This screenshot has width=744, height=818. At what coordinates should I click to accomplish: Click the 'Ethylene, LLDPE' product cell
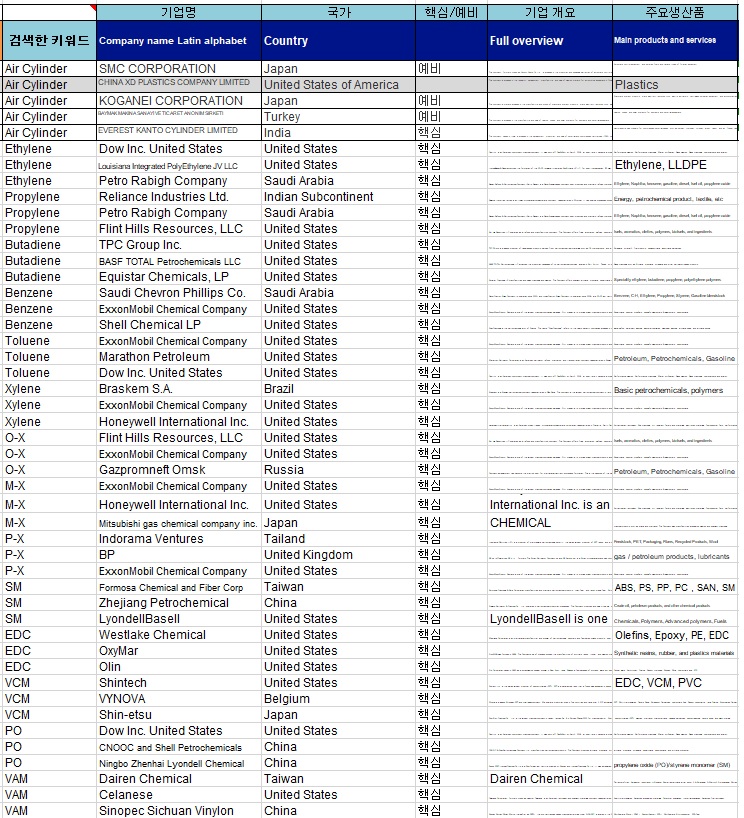pos(675,165)
